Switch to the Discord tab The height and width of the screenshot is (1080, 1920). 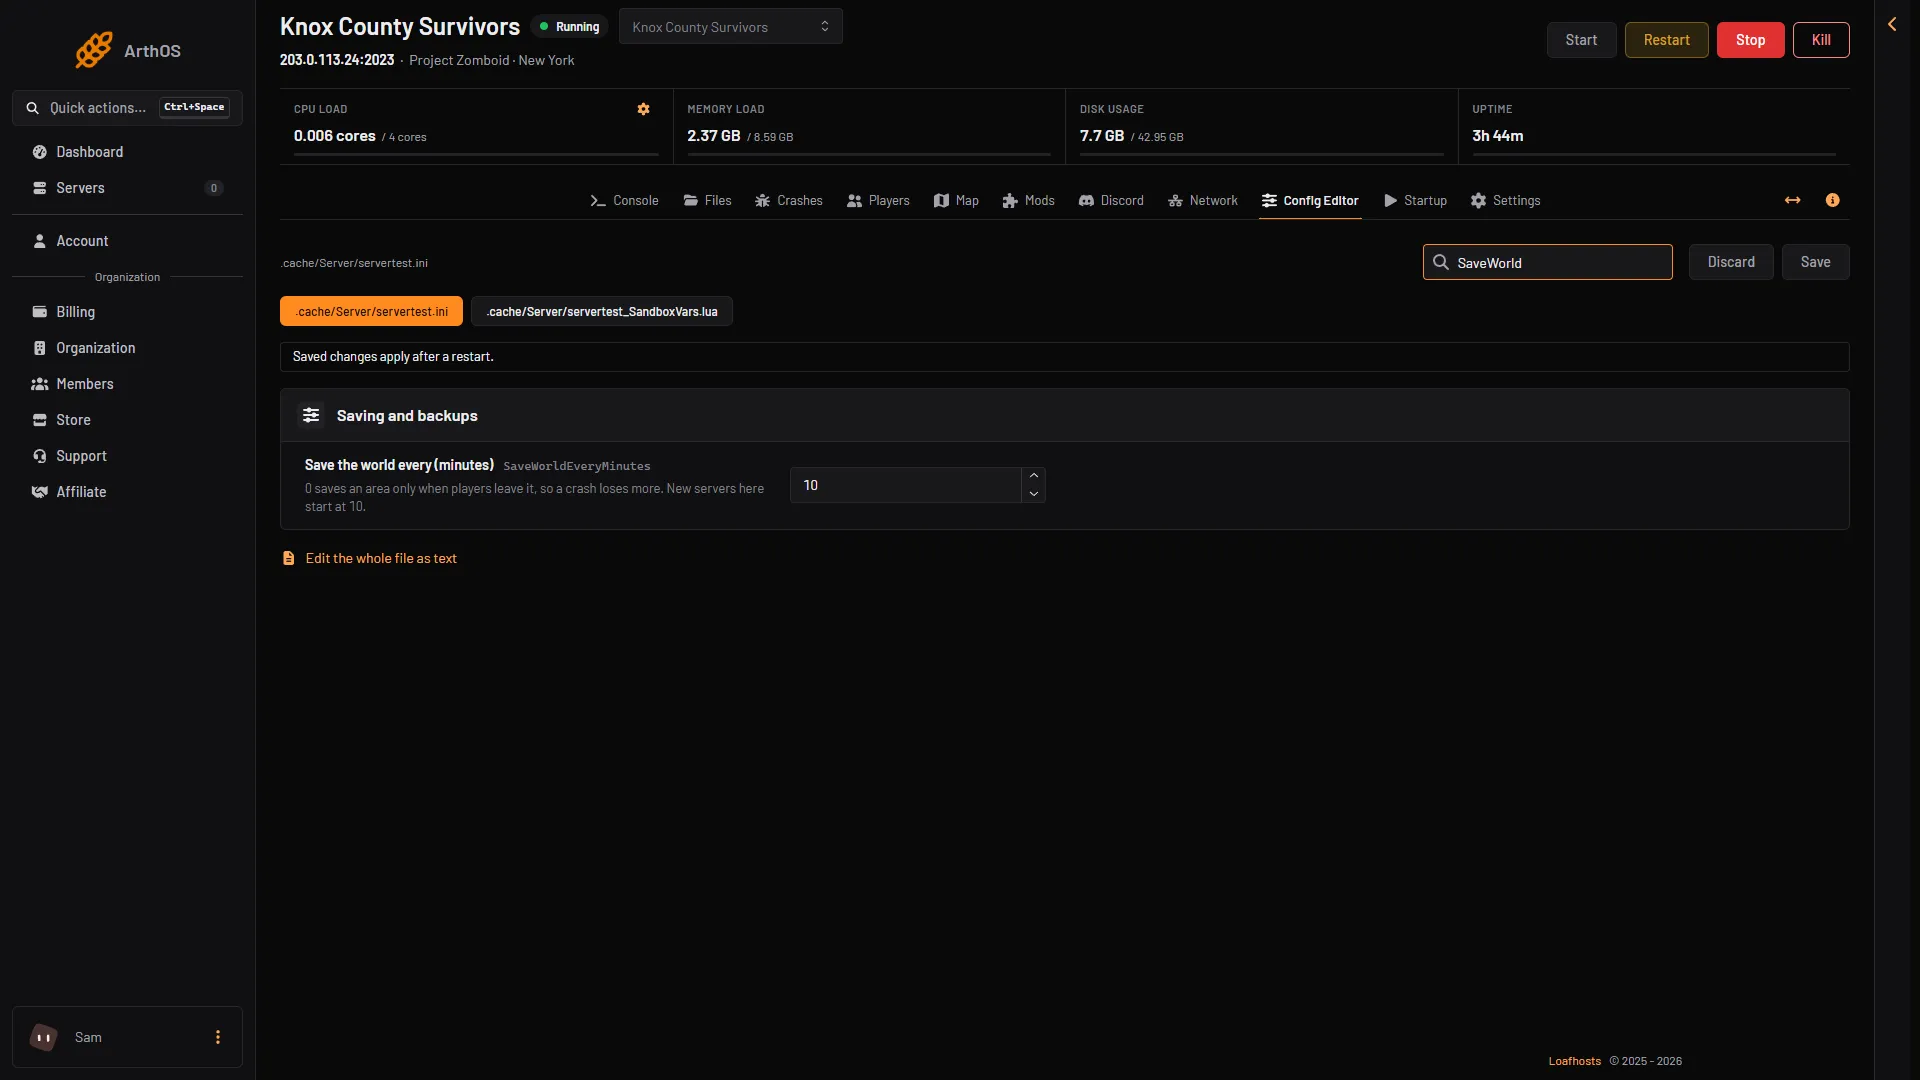(1111, 201)
